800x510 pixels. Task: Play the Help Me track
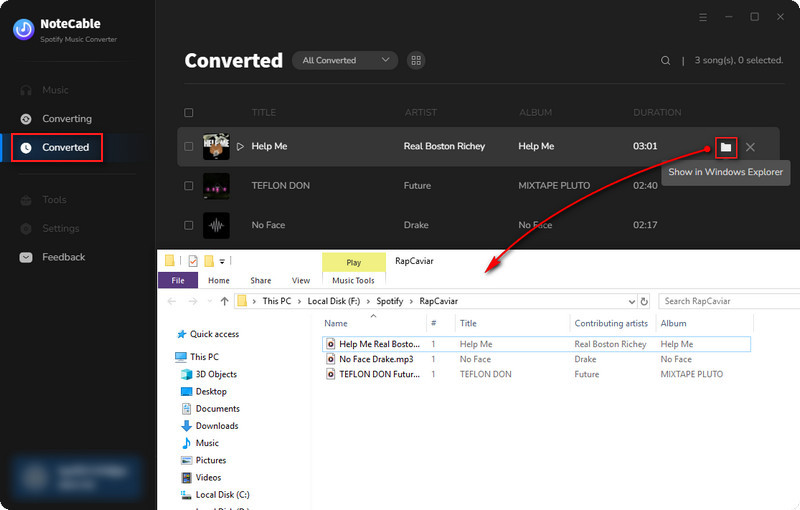click(x=240, y=146)
